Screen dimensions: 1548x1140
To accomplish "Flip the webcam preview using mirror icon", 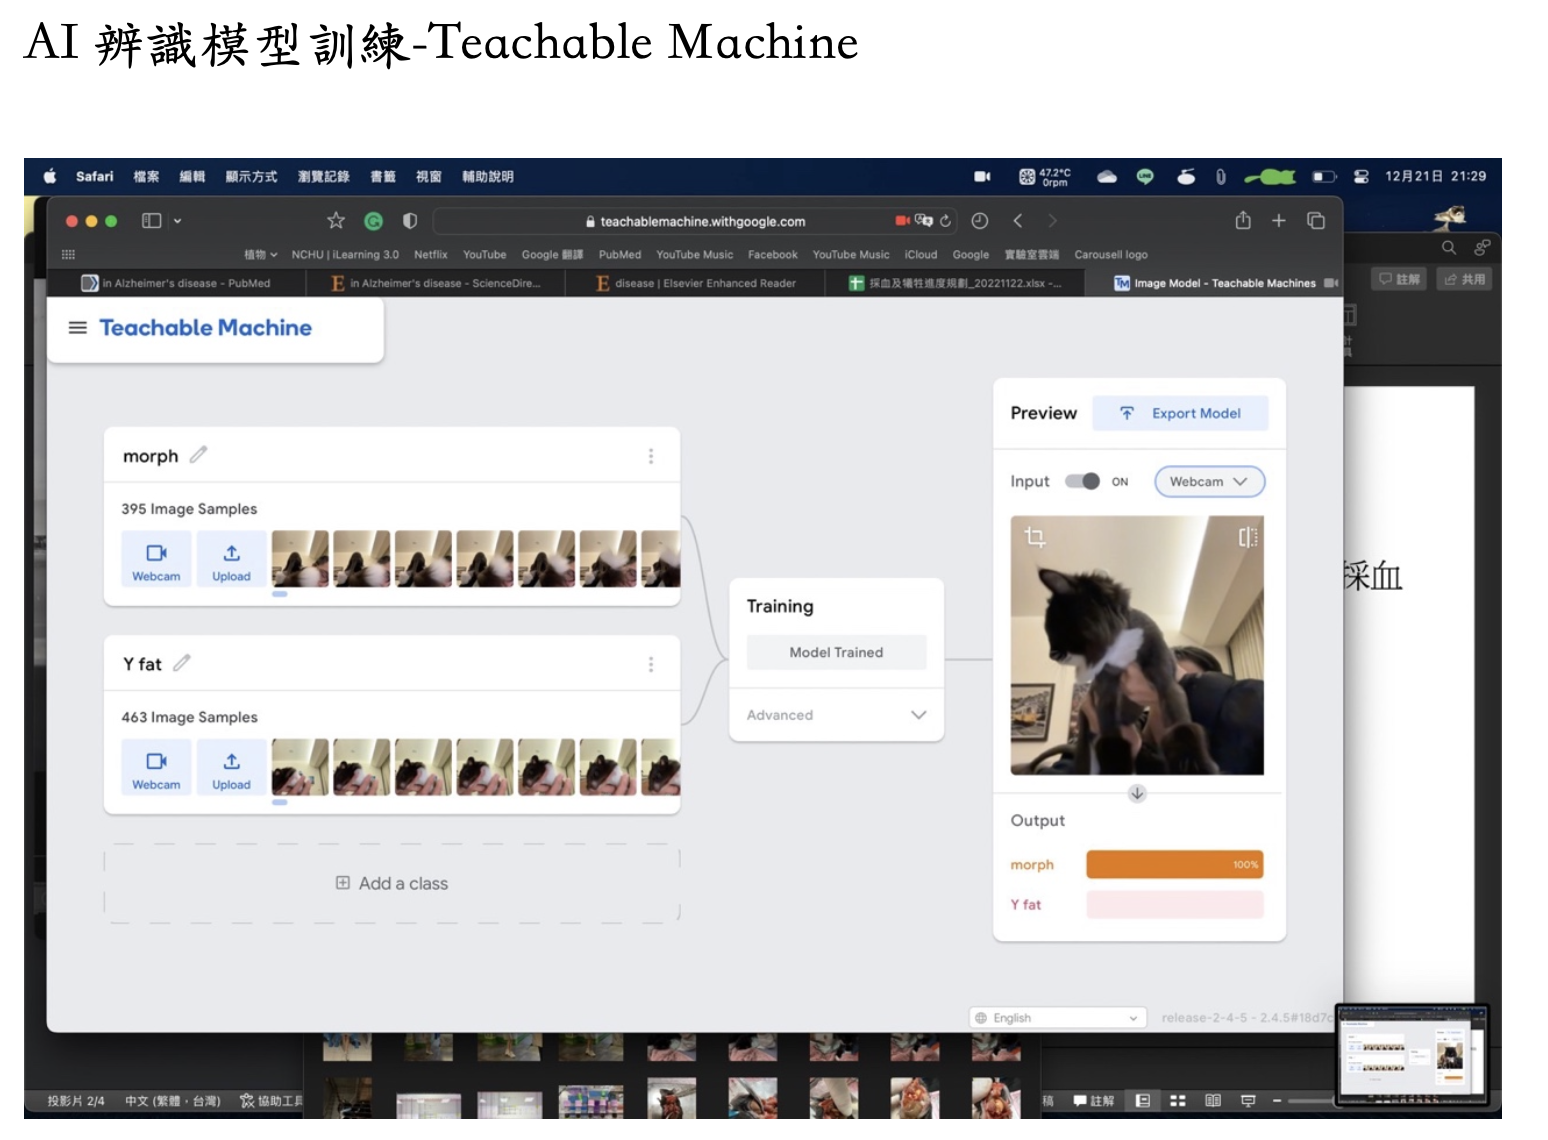I will pyautogui.click(x=1247, y=538).
